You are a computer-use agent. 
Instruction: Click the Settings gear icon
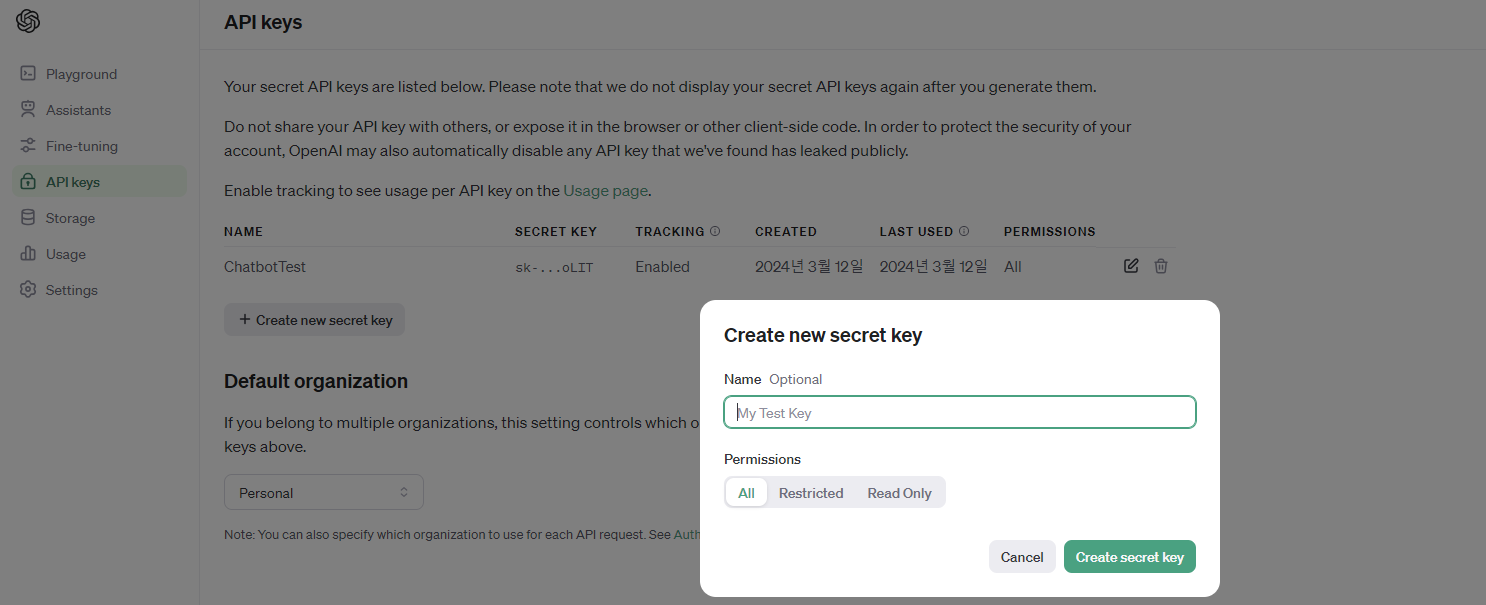coord(28,290)
